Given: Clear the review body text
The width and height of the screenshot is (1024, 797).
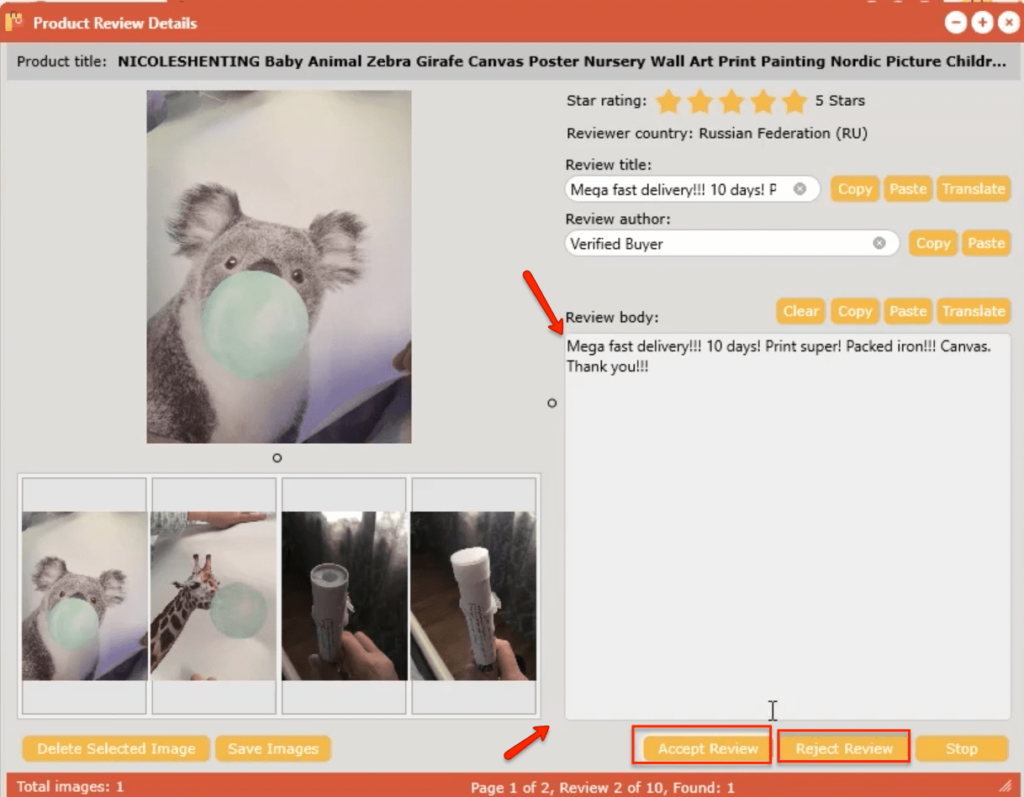Looking at the screenshot, I should click(801, 311).
